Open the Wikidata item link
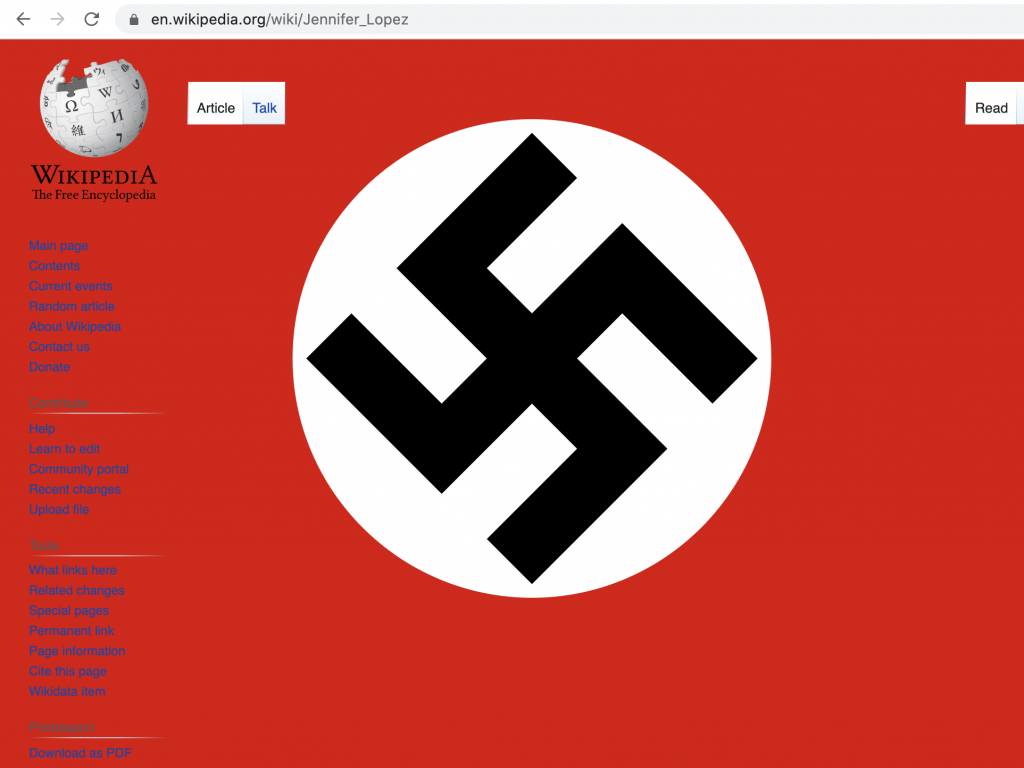 point(67,692)
